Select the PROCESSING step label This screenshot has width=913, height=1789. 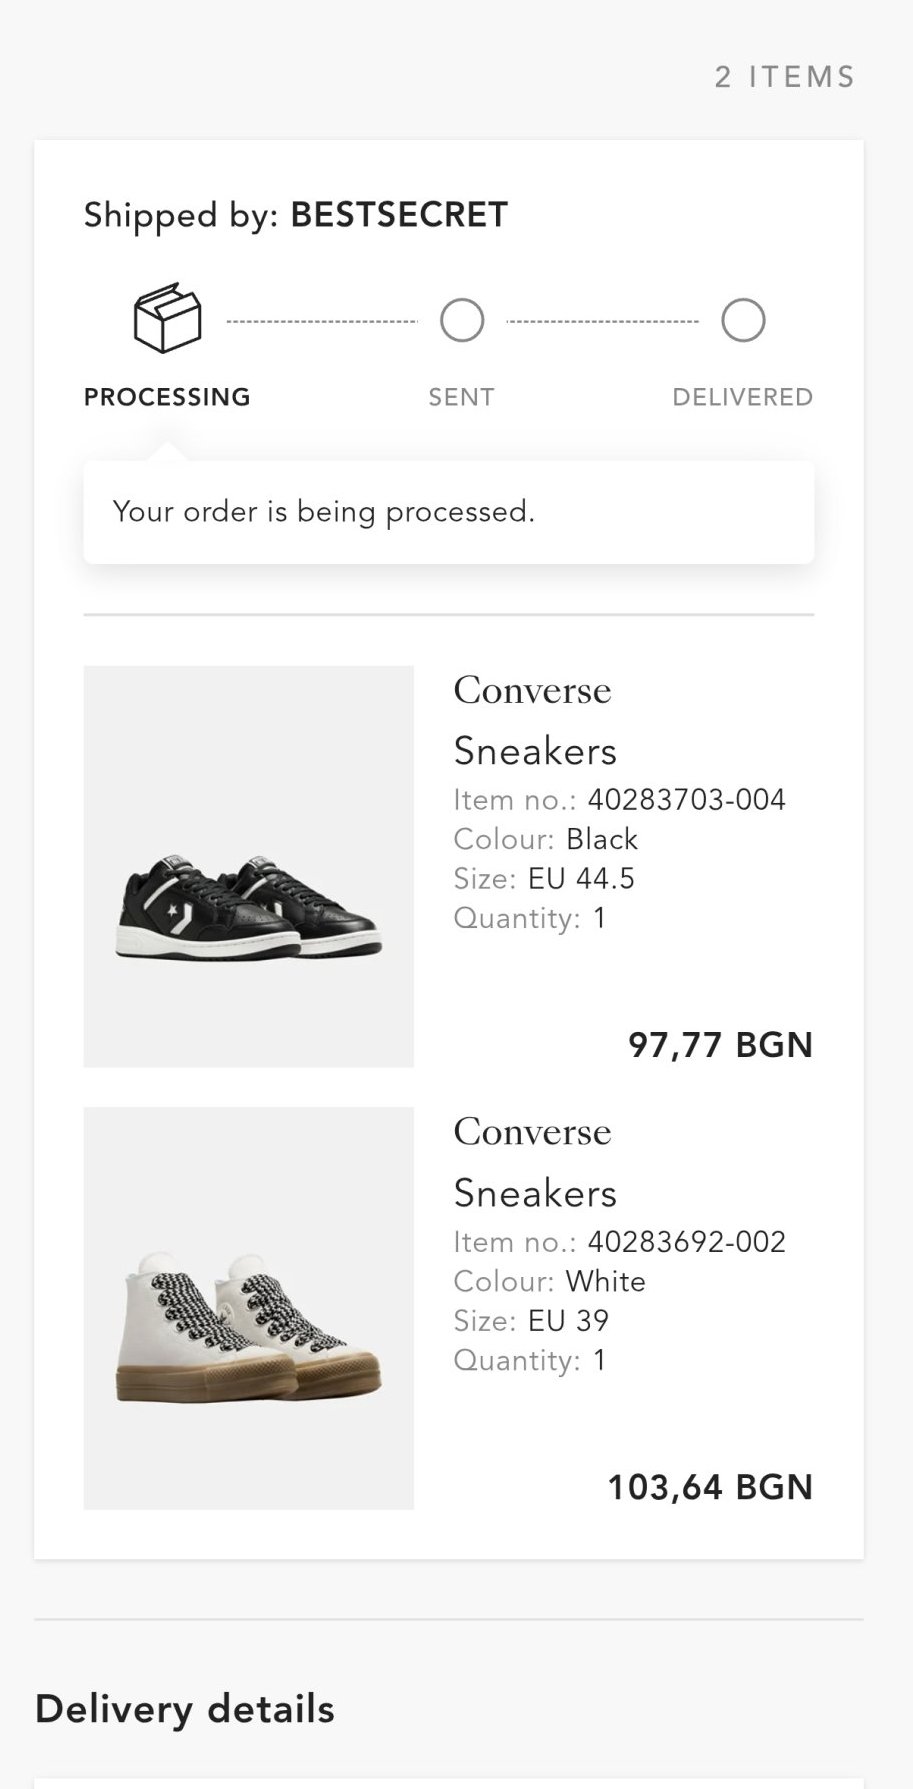pyautogui.click(x=167, y=397)
